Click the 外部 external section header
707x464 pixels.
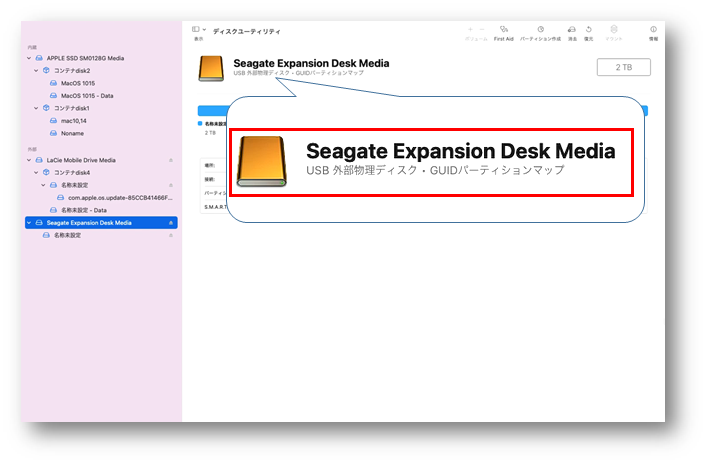pyautogui.click(x=32, y=149)
